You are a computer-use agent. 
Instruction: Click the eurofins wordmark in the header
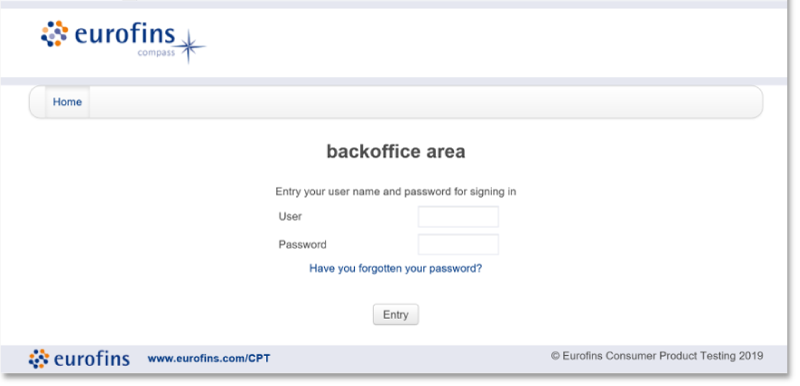pyautogui.click(x=125, y=35)
